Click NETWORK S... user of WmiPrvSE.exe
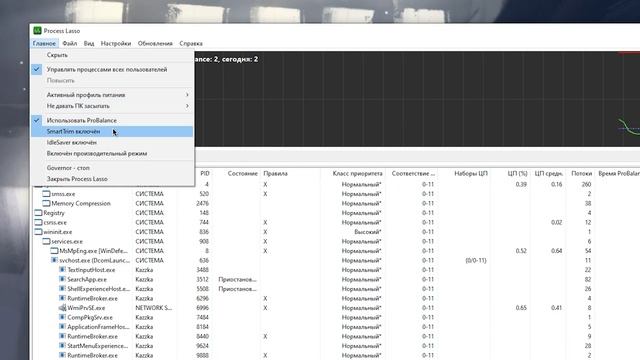Image resolution: width=640 pixels, height=360 pixels. (x=153, y=308)
